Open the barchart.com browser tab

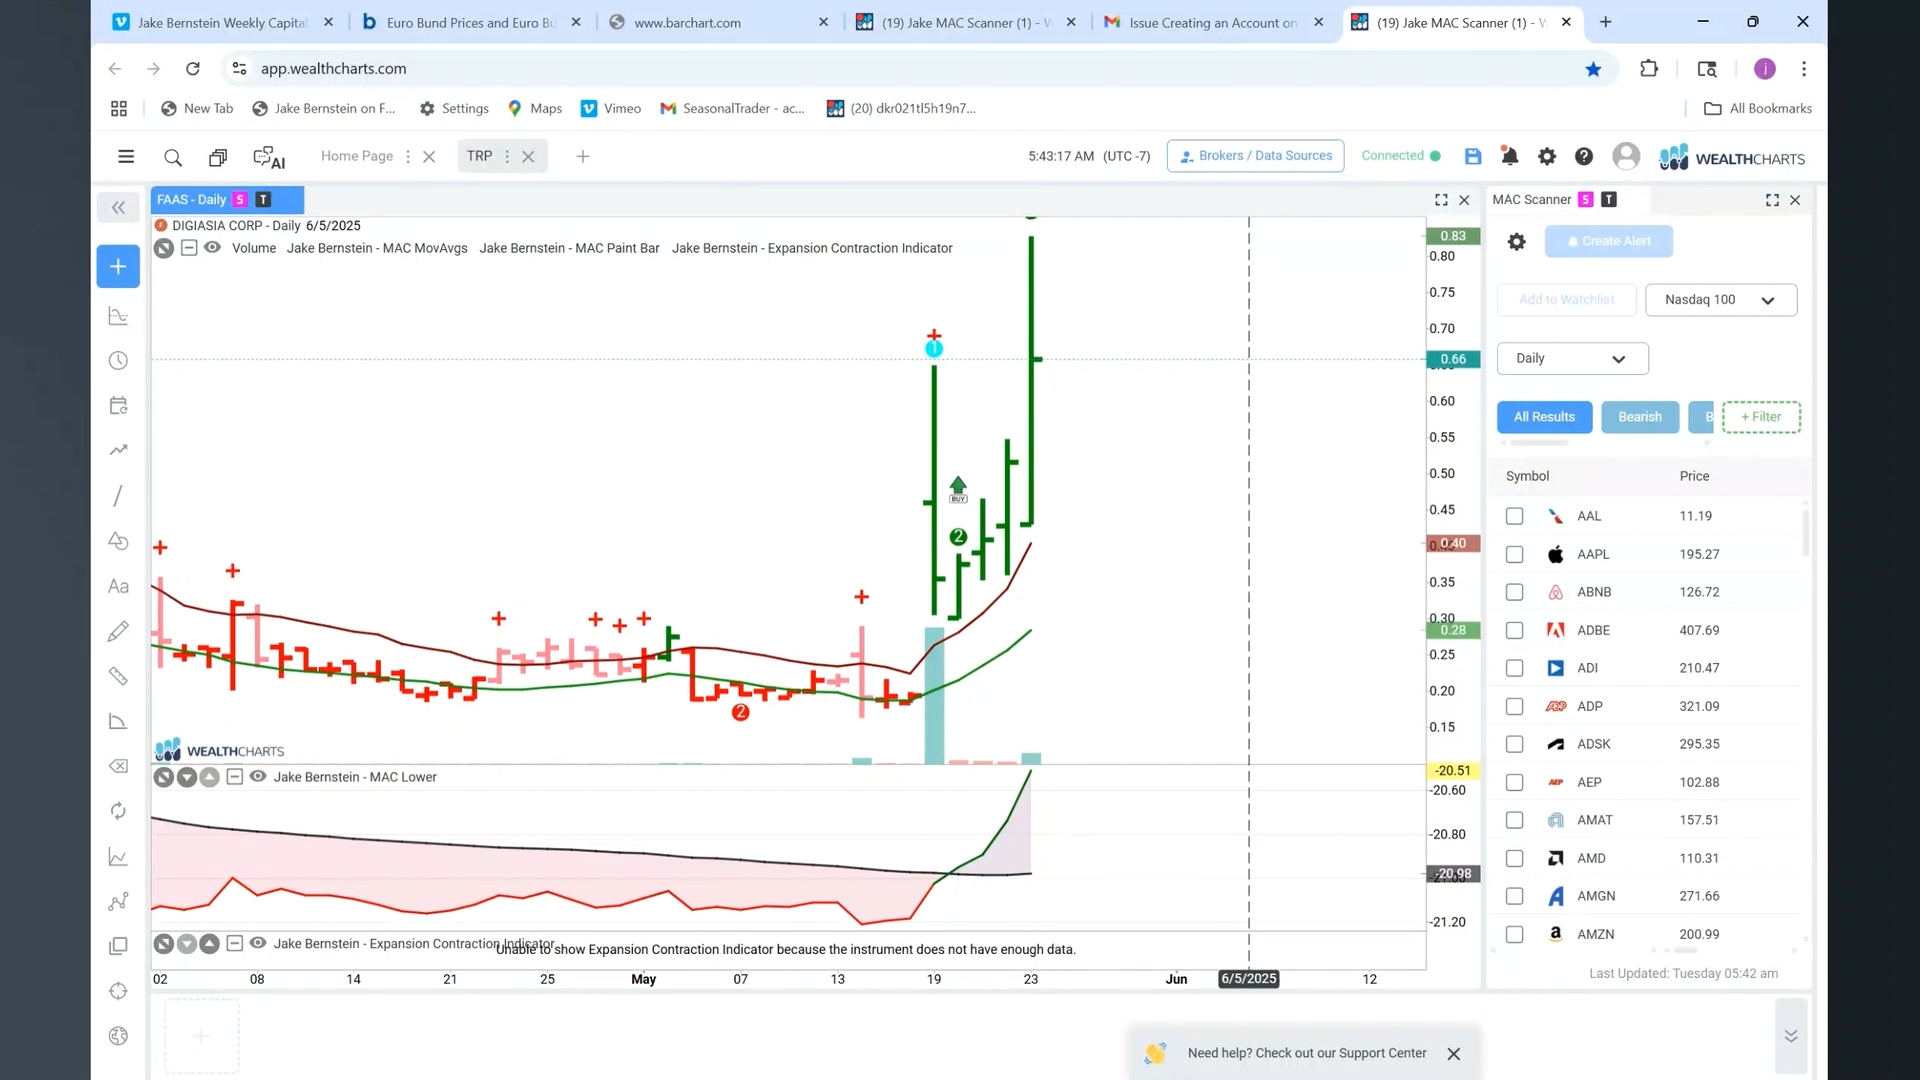(720, 22)
